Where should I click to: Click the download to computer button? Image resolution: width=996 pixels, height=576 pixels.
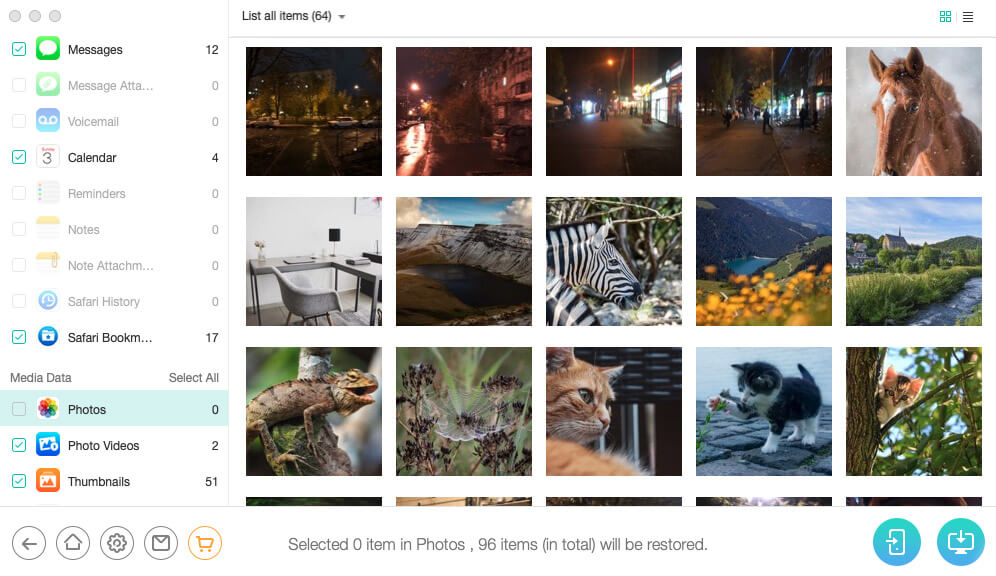pyautogui.click(x=960, y=542)
